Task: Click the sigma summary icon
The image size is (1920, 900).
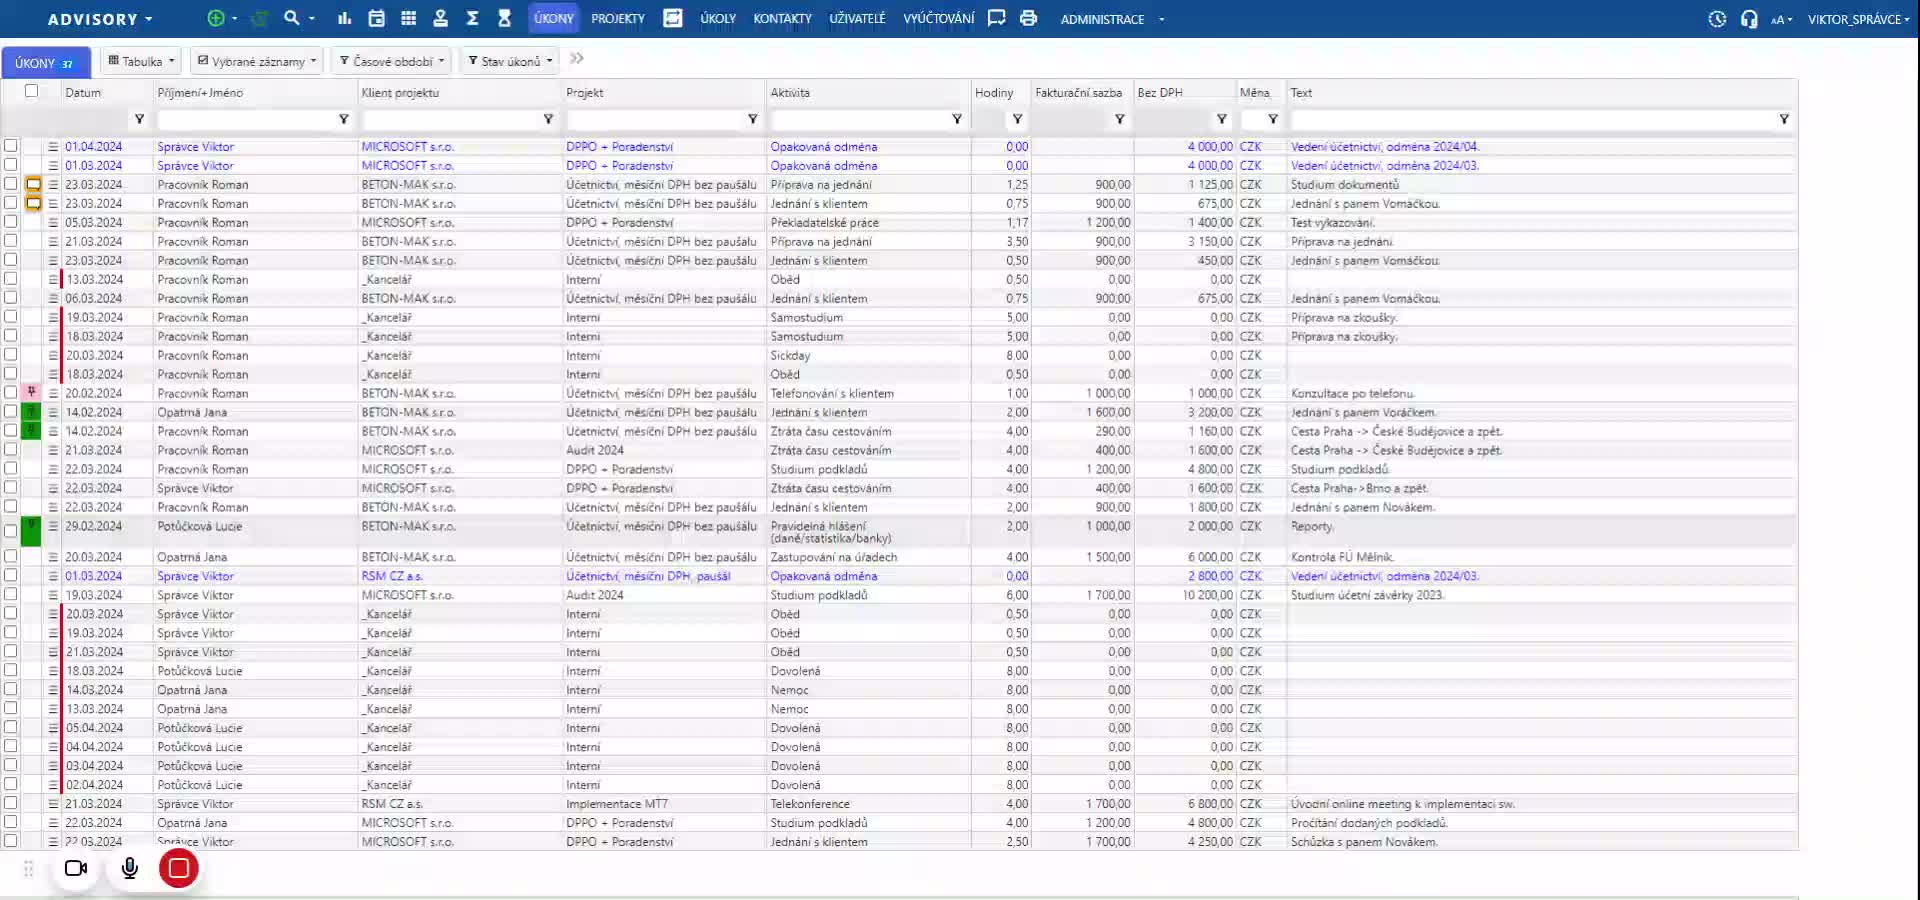Action: (x=472, y=18)
